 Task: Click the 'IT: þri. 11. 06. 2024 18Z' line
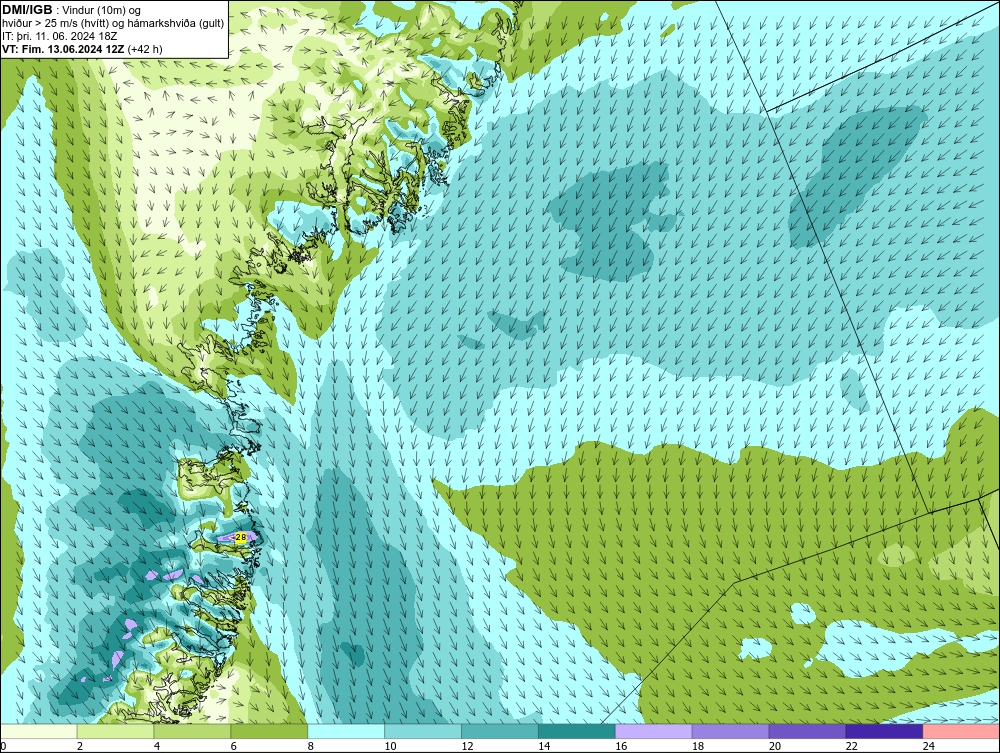59,36
